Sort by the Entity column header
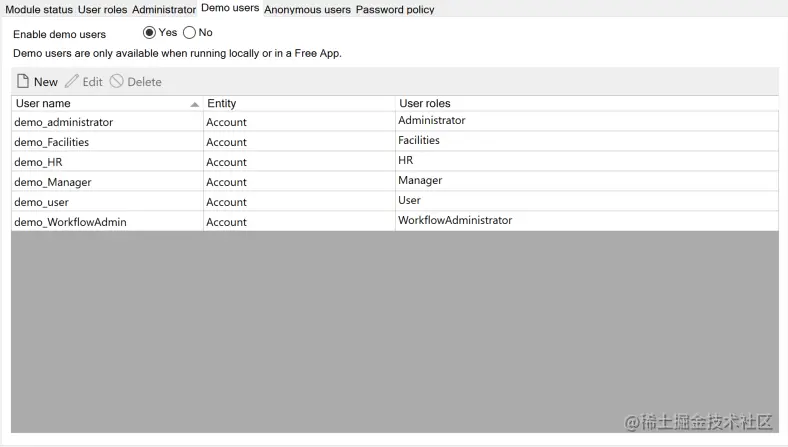Screen dimensions: 788x447 222,104
